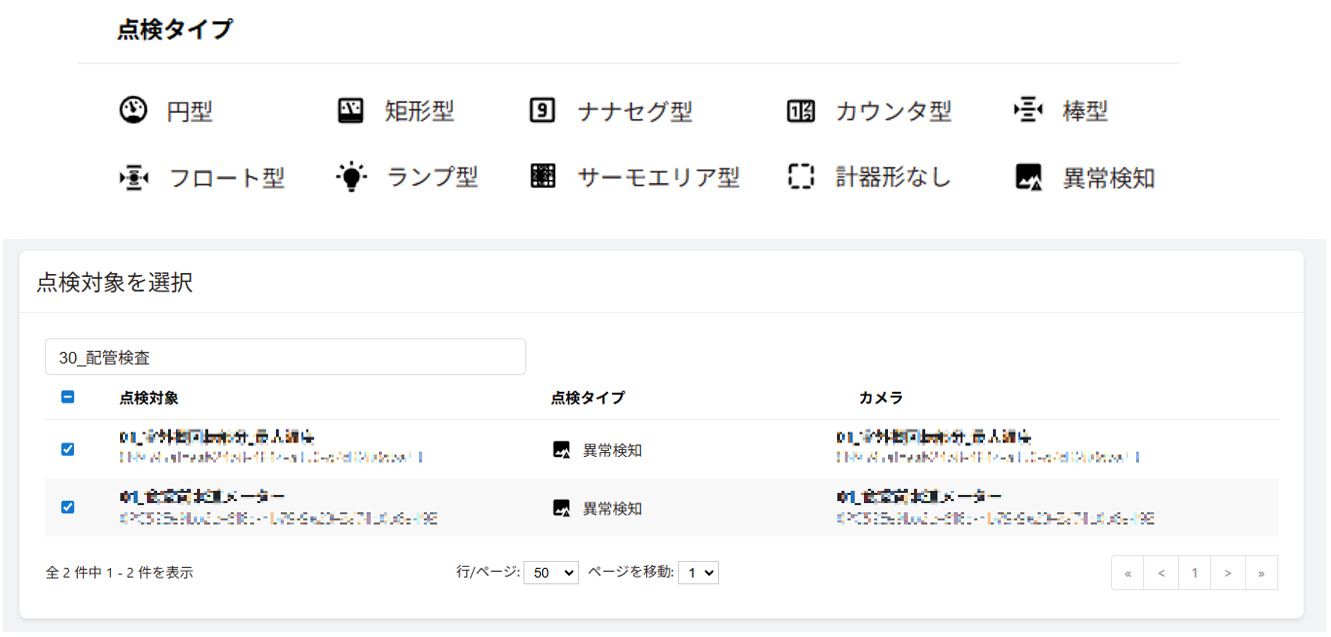Click the rectangular meter 矩形型 icon
1331x637 pixels.
coord(351,110)
